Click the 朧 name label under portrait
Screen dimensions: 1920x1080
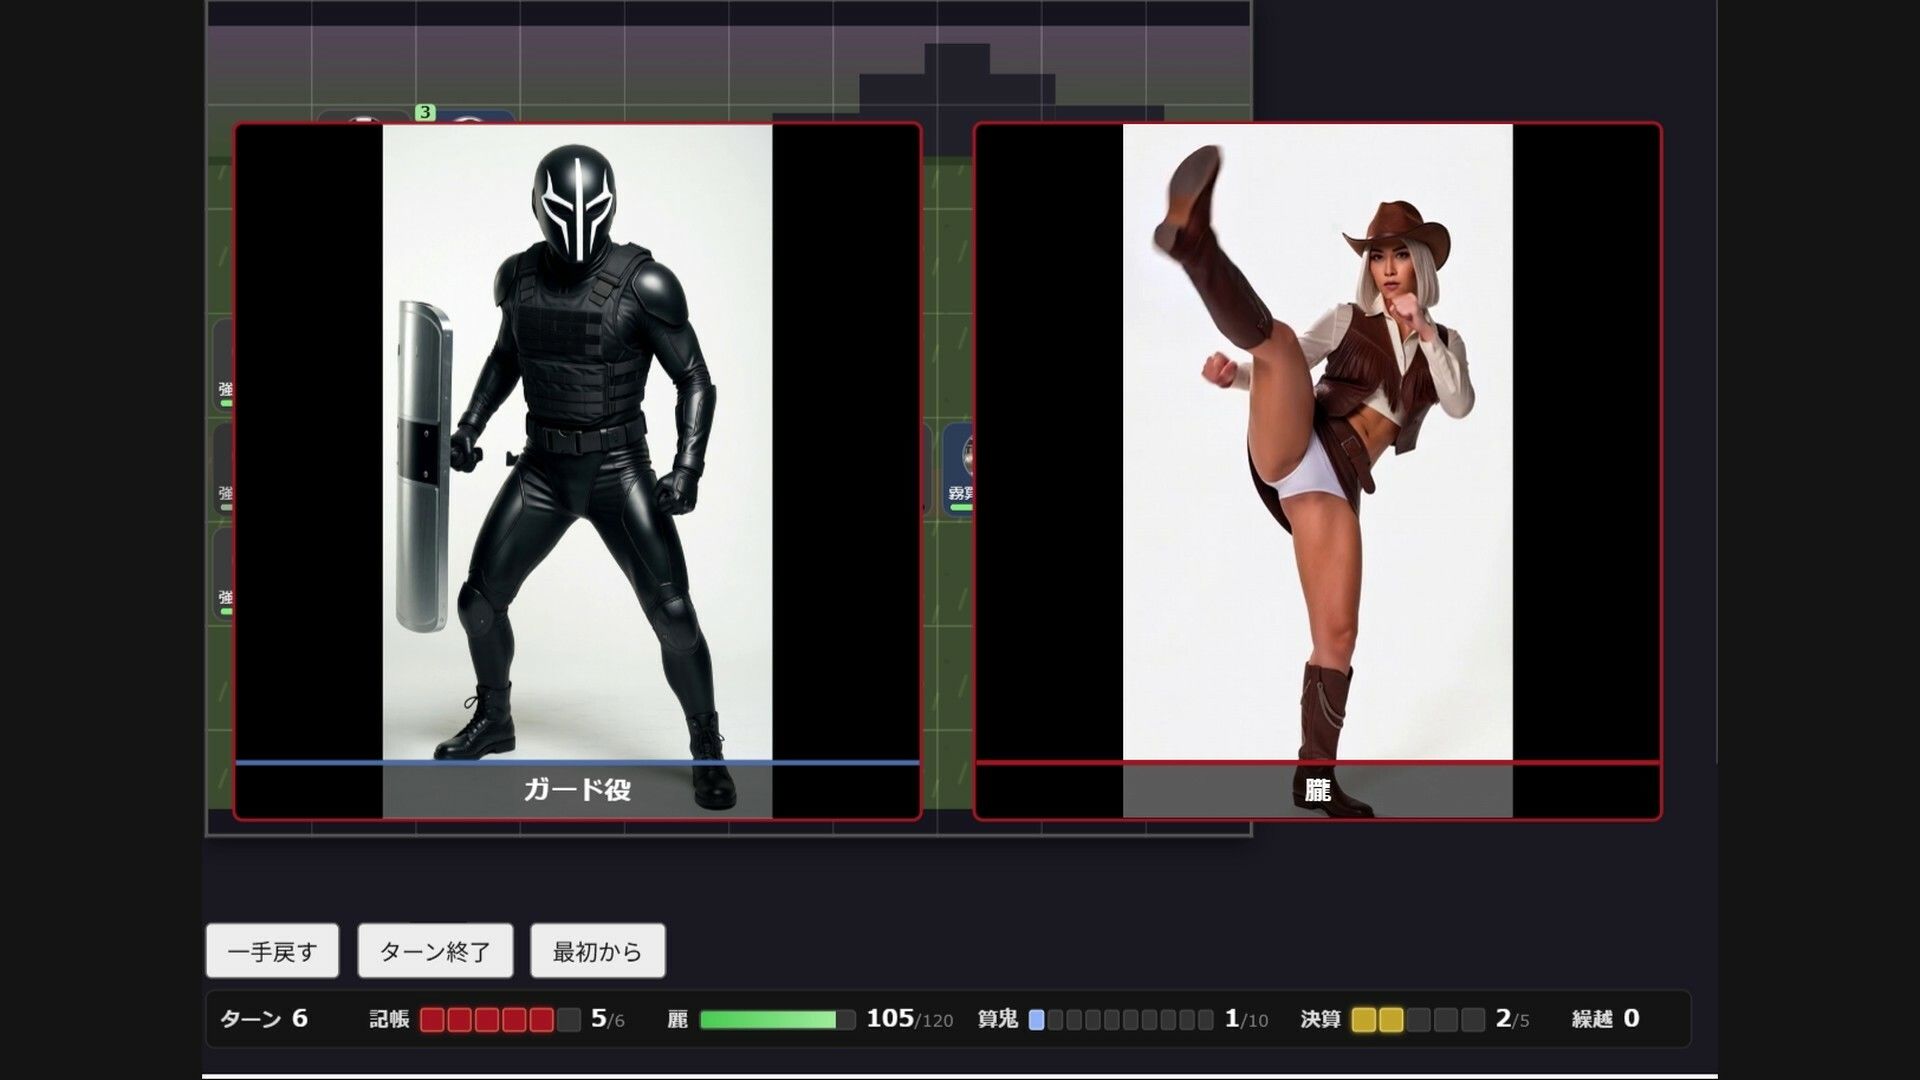[x=1317, y=790]
